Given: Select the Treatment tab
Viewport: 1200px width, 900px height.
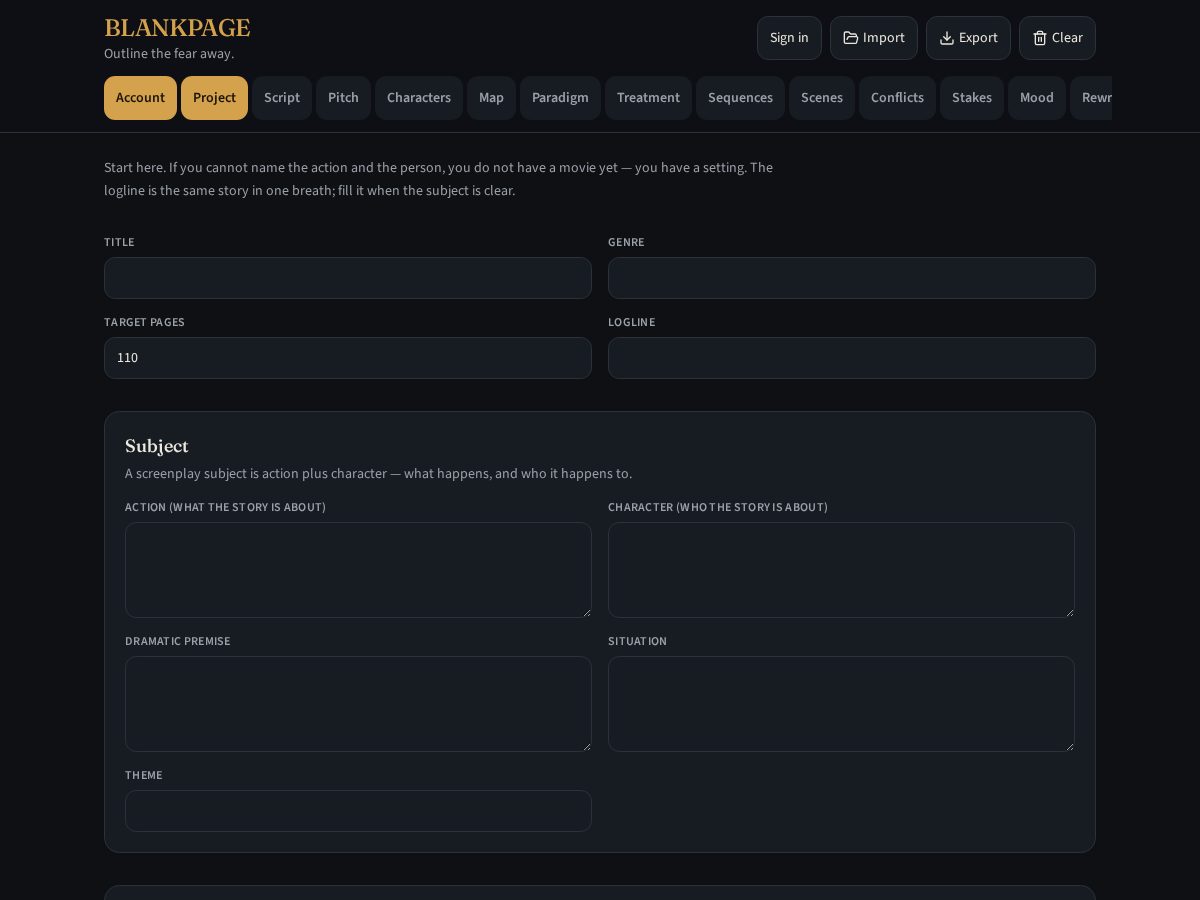Looking at the screenshot, I should click(648, 98).
